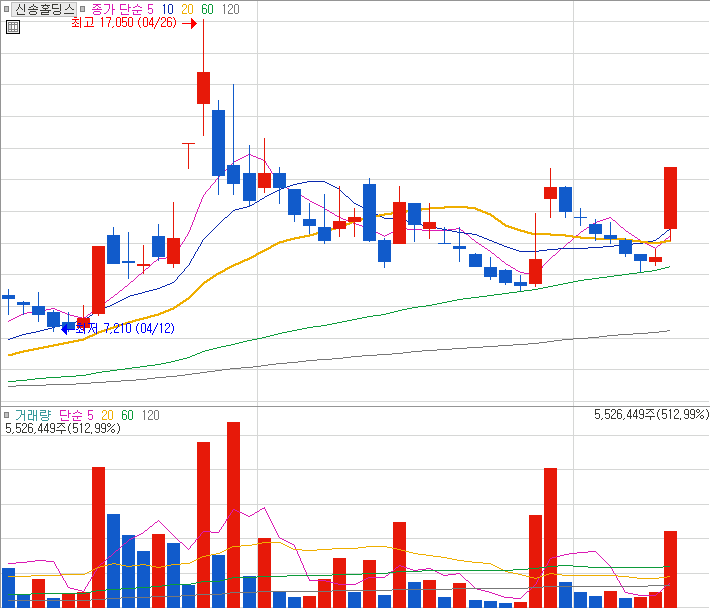
Task: Select the green 60-day price average label
Action: (207, 9)
